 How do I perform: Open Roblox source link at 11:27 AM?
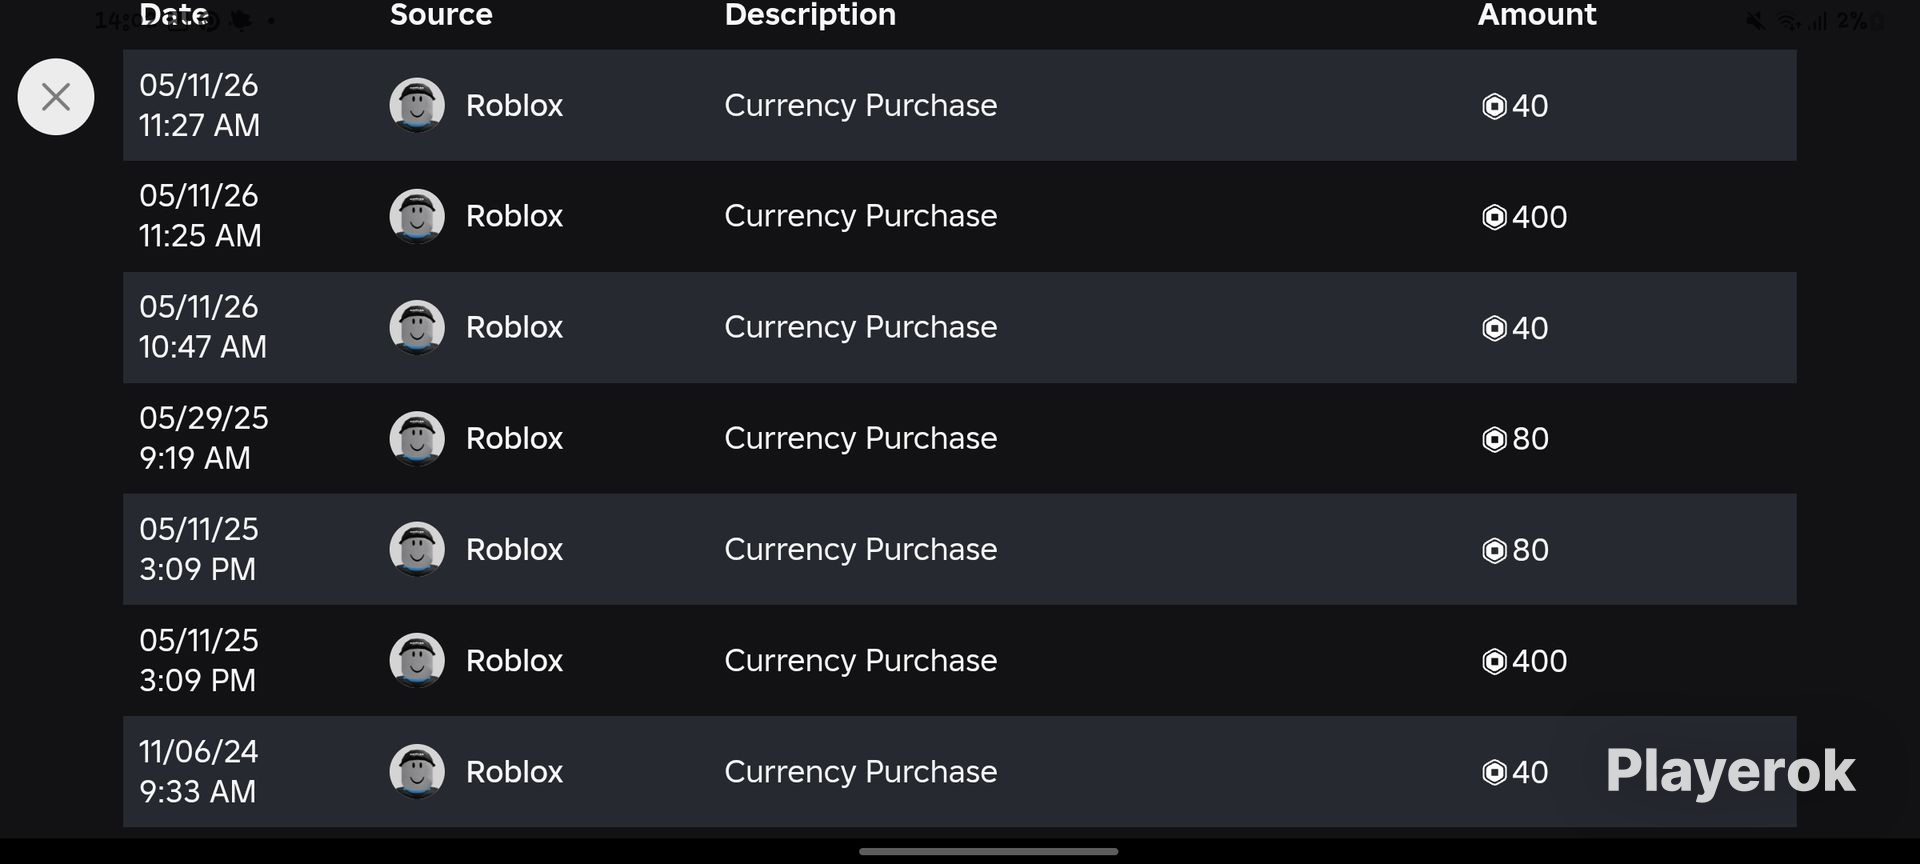click(x=514, y=105)
